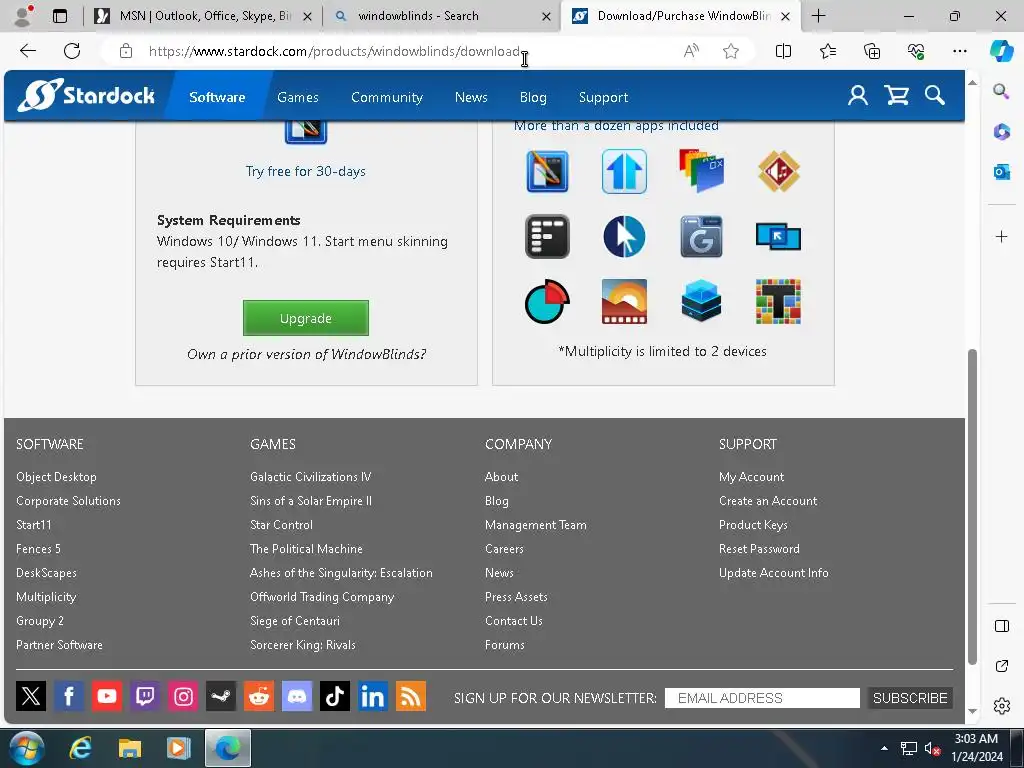The height and width of the screenshot is (768, 1024).
Task: Switch to the windowblinds Search tab
Action: tap(443, 16)
